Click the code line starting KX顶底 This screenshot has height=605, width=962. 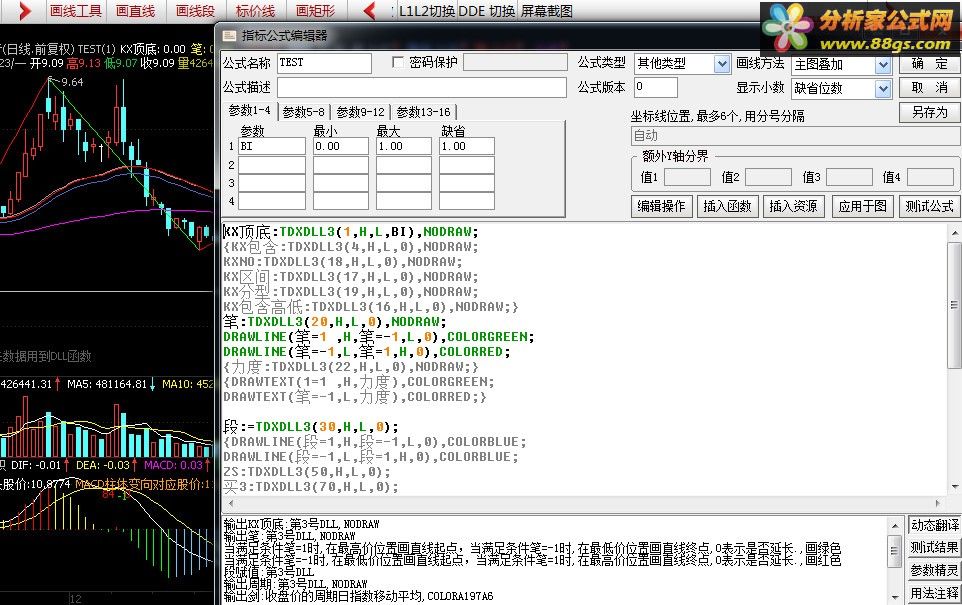click(x=350, y=232)
